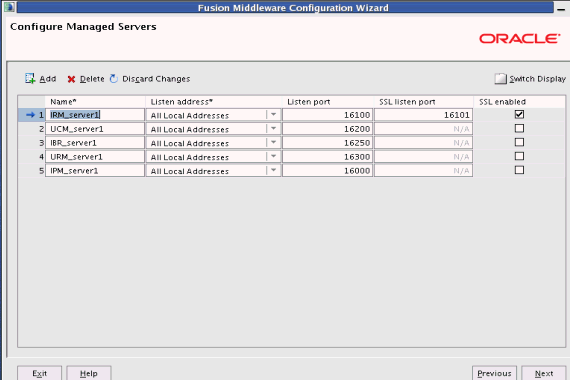
Task: Proceed with the Next button
Action: coord(544,373)
